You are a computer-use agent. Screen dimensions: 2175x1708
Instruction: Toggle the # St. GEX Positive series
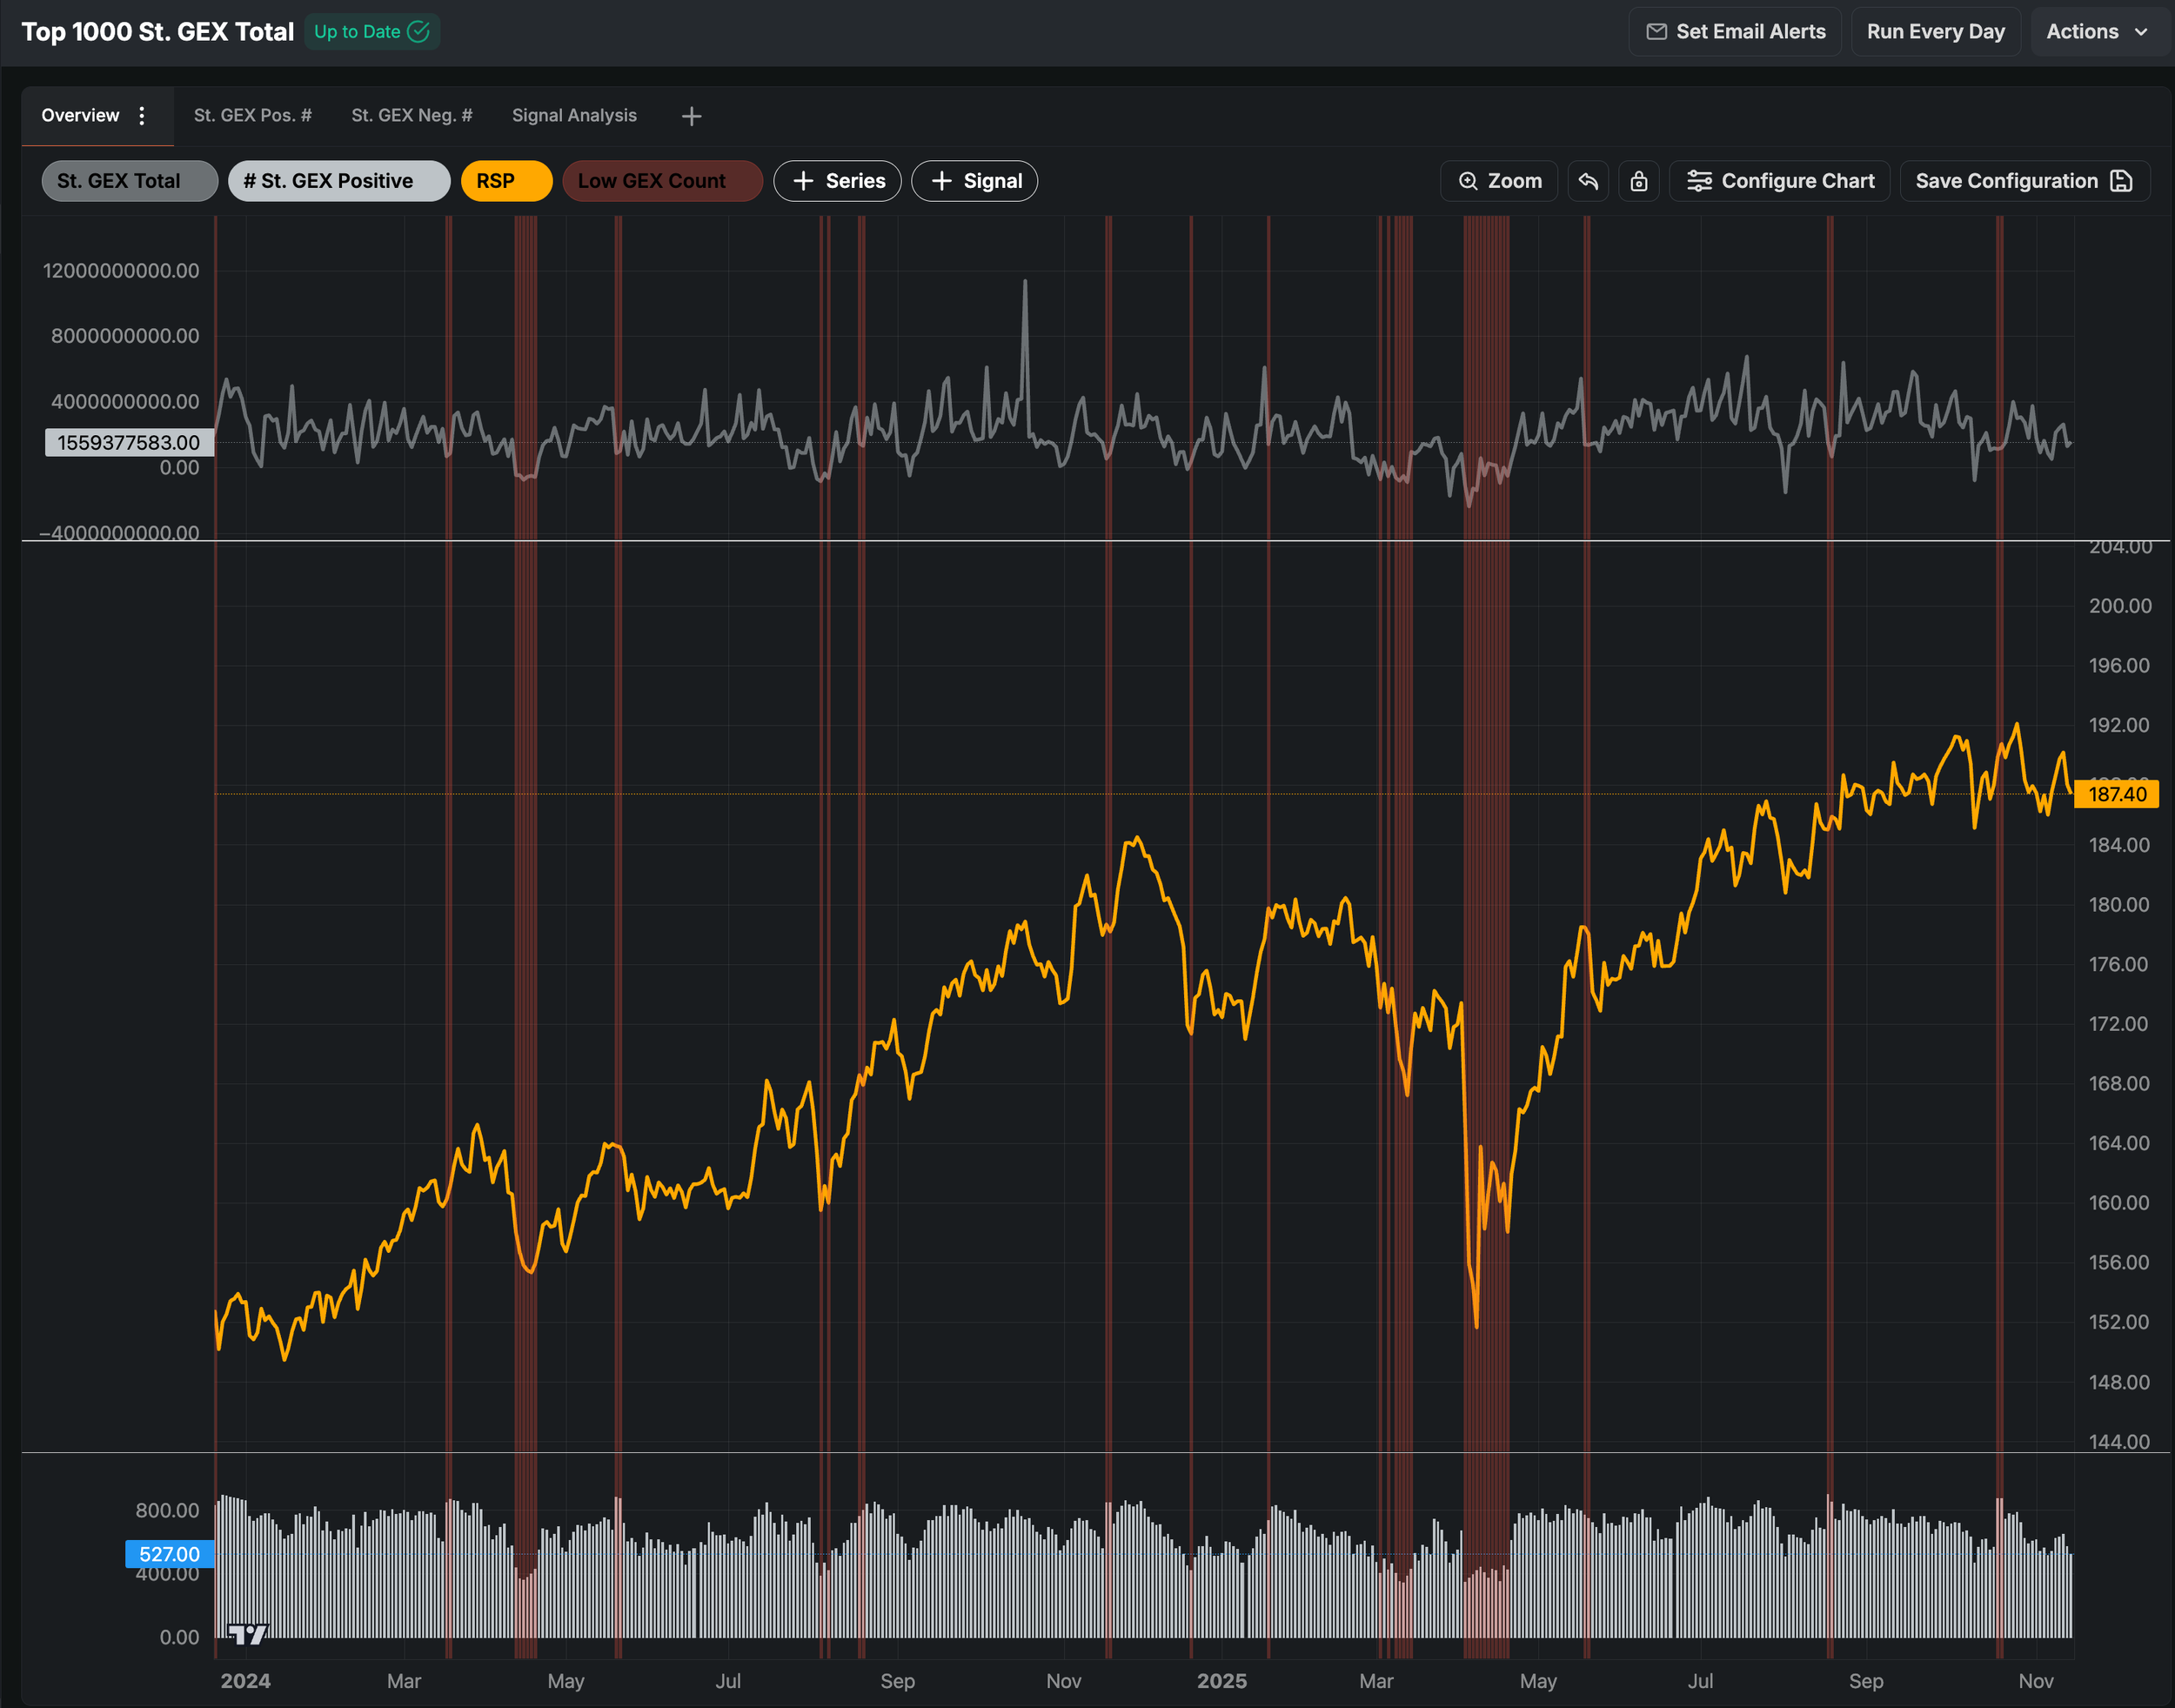pos(338,181)
